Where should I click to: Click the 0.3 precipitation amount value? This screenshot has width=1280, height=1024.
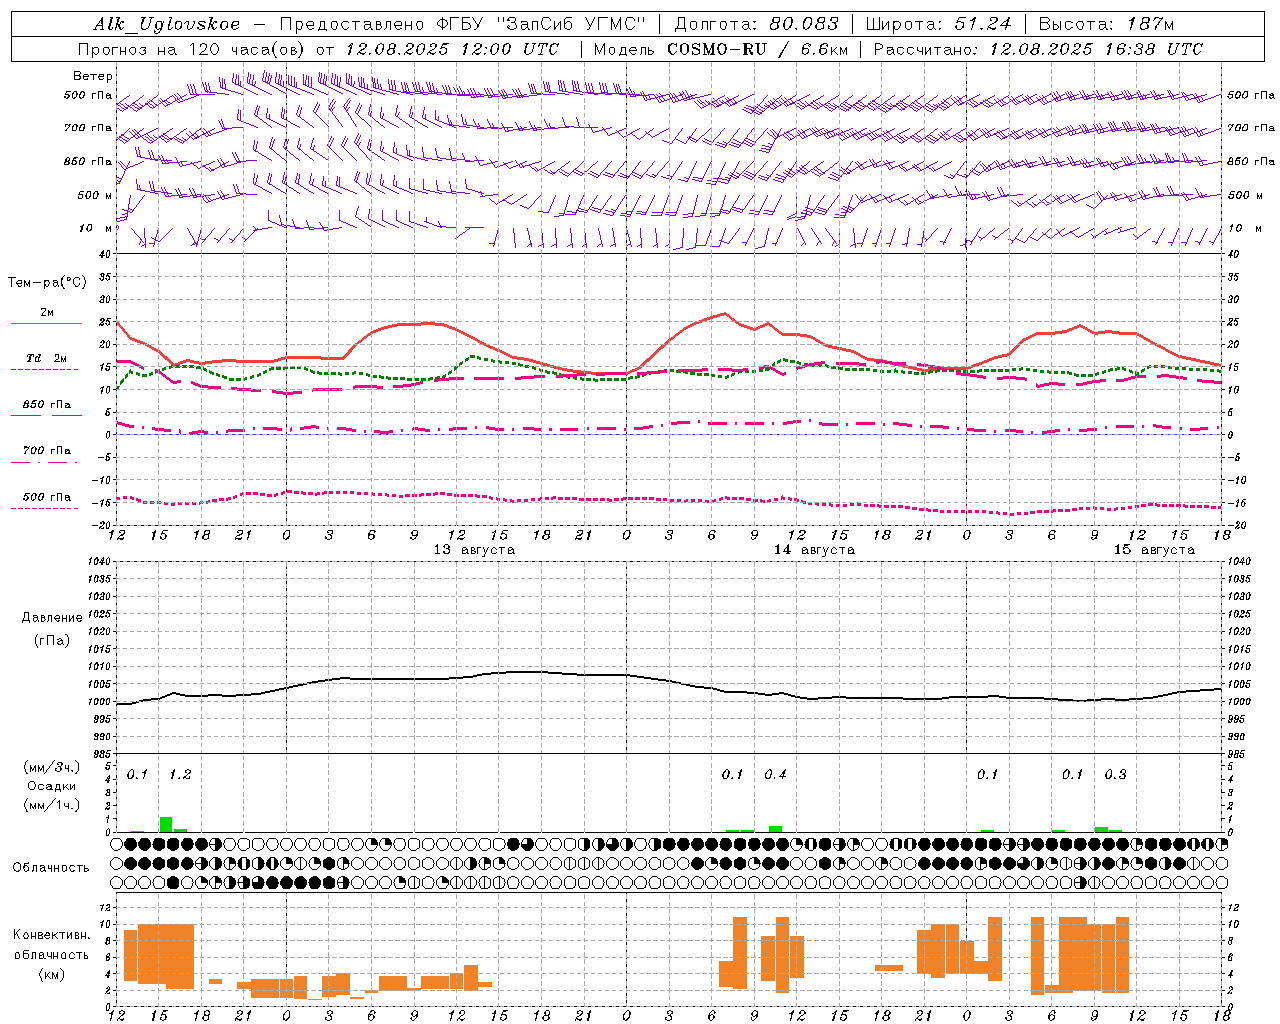click(x=1115, y=775)
